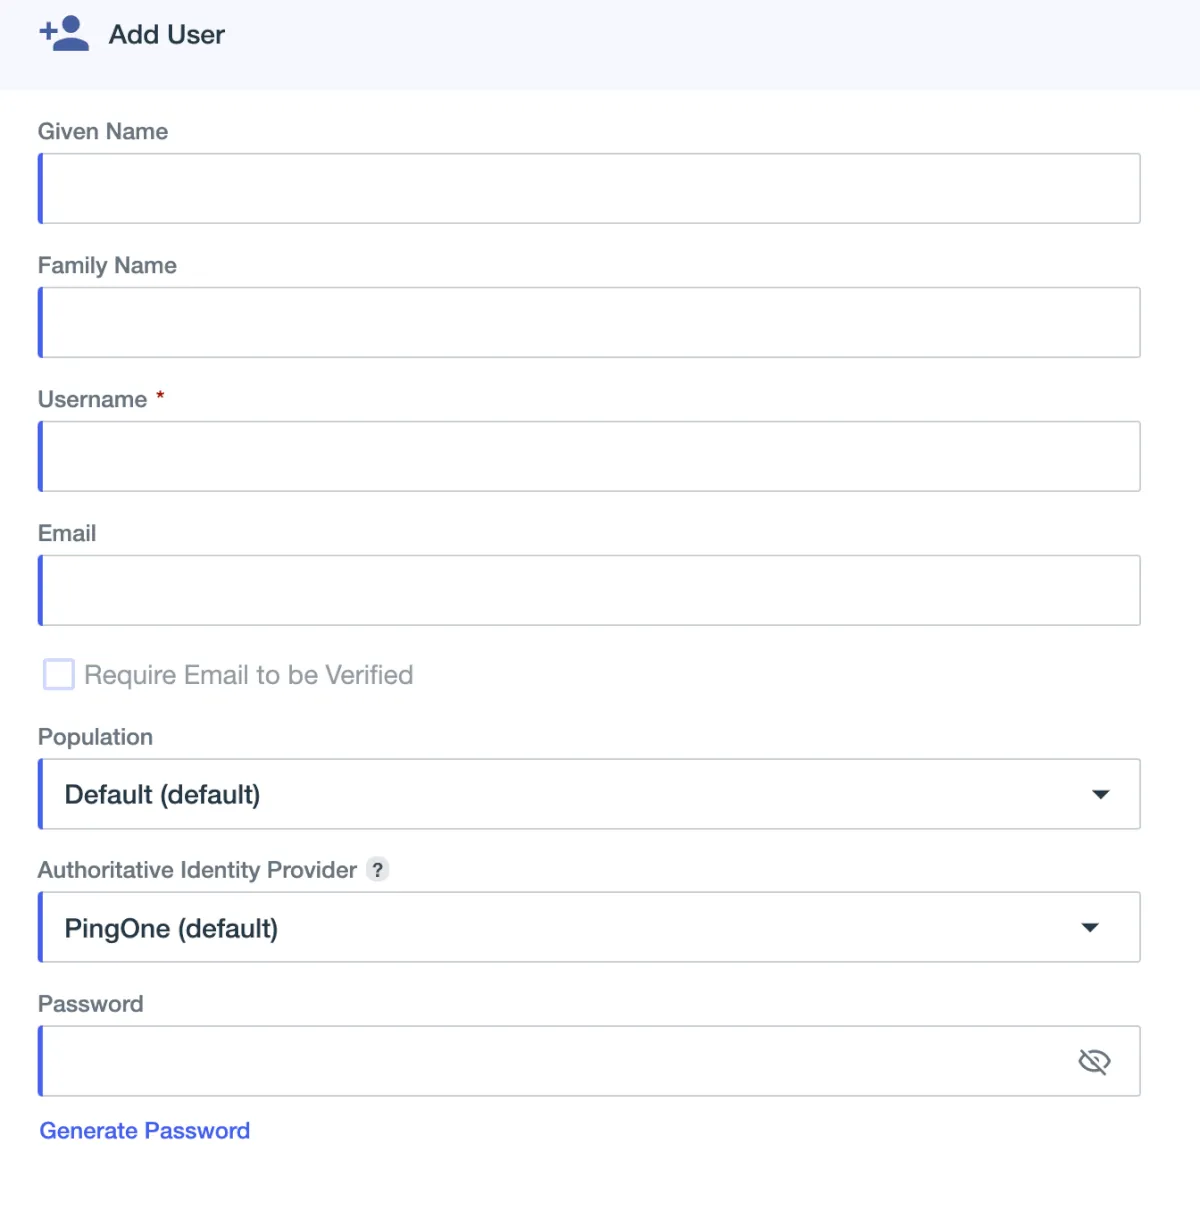
Task: Click into the Username field
Action: (x=590, y=457)
